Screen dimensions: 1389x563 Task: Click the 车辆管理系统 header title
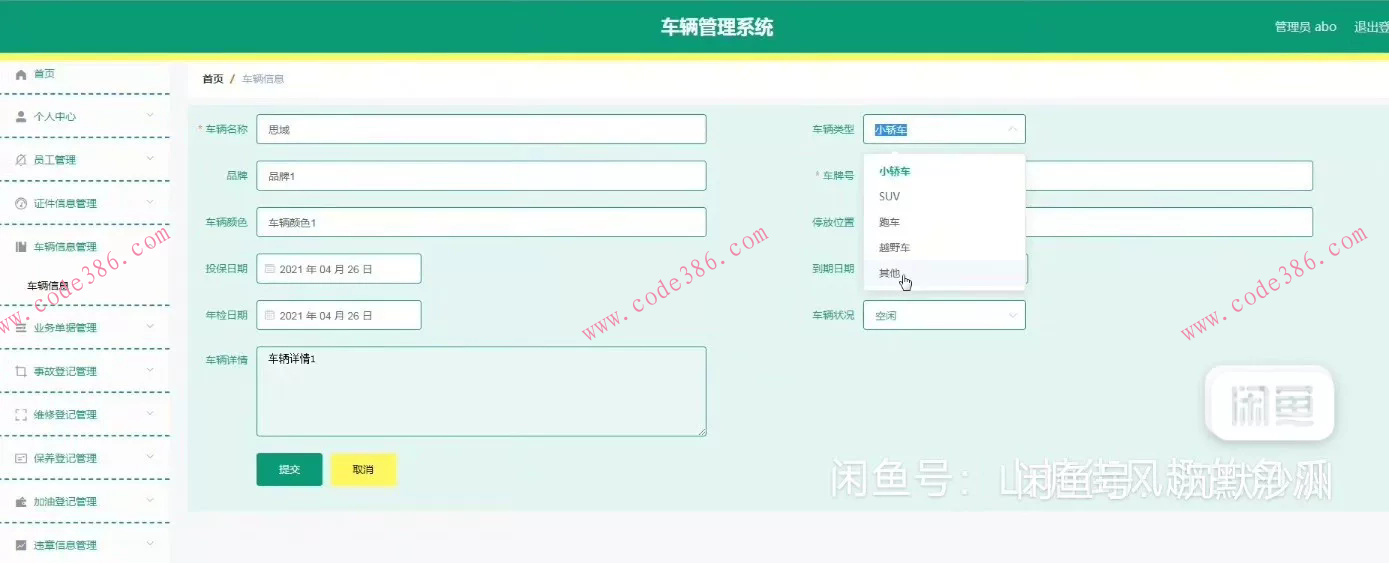click(x=717, y=28)
